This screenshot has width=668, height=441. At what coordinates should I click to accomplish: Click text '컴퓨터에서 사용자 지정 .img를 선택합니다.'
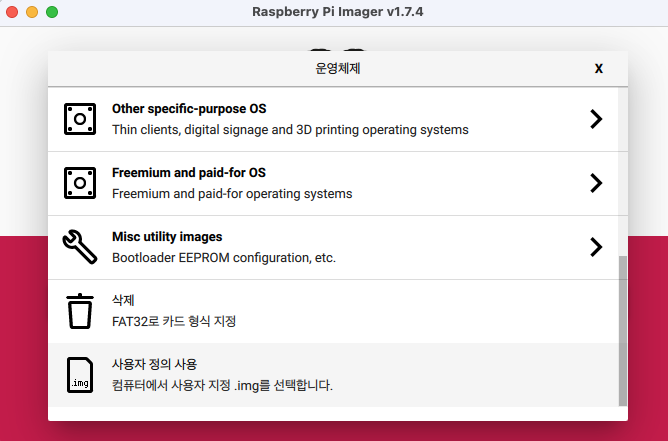(222, 386)
